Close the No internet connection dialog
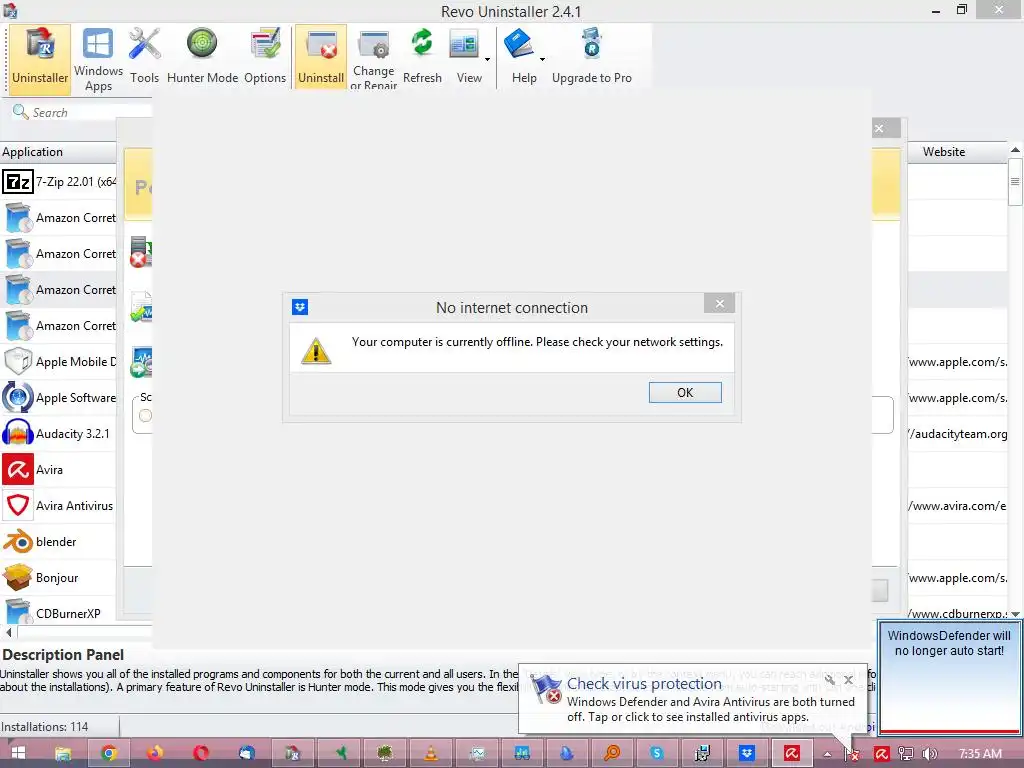This screenshot has height=768, width=1024. [720, 304]
